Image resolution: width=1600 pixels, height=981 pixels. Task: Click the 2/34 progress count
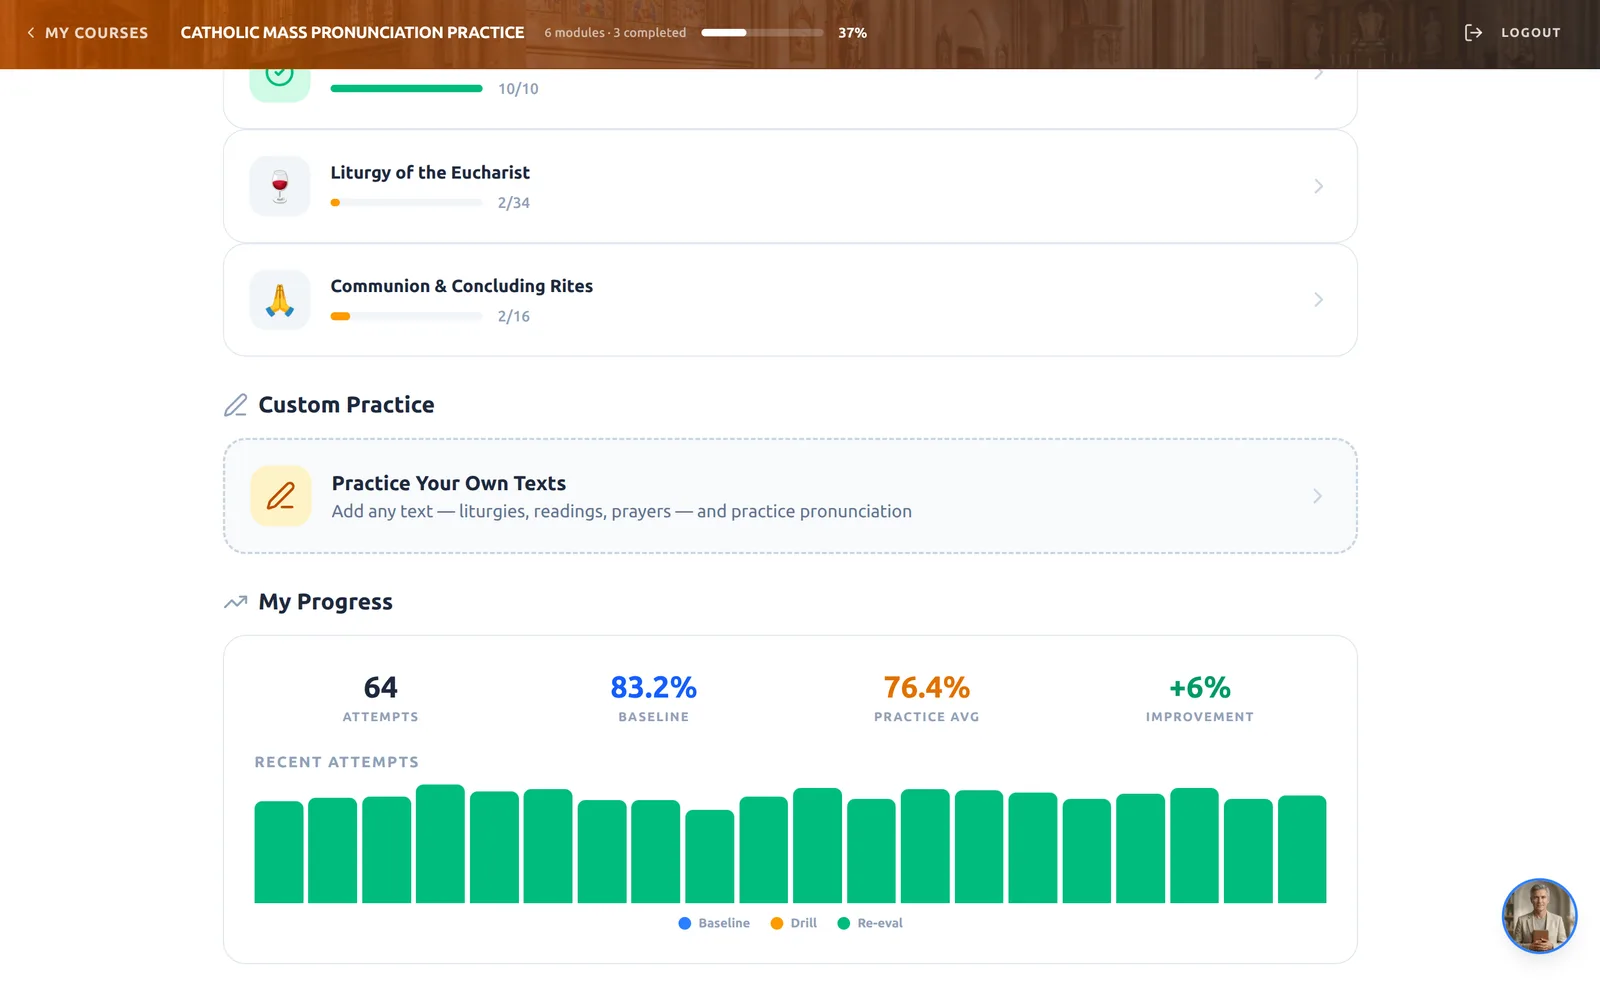pos(514,203)
